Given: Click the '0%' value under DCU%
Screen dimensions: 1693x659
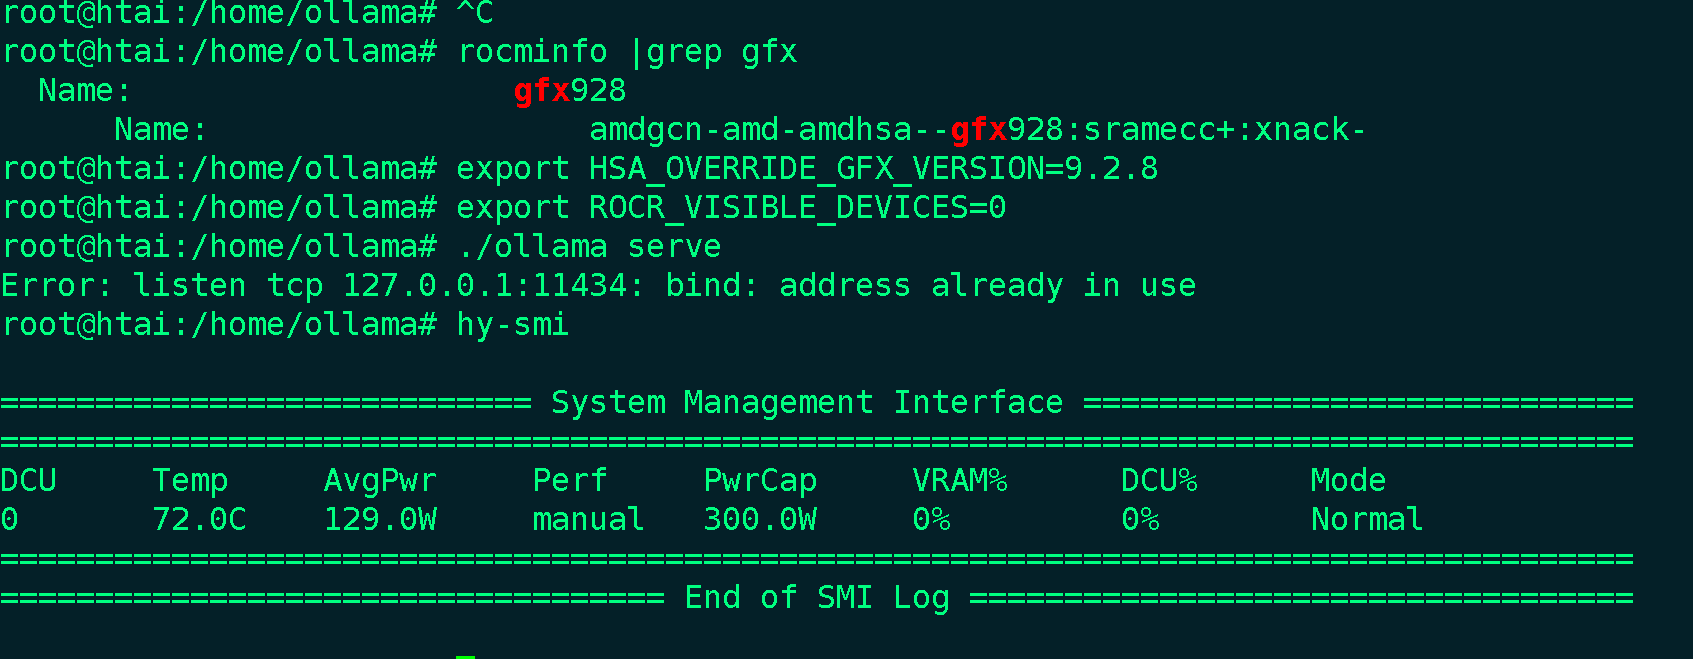Looking at the screenshot, I should tap(1140, 520).
